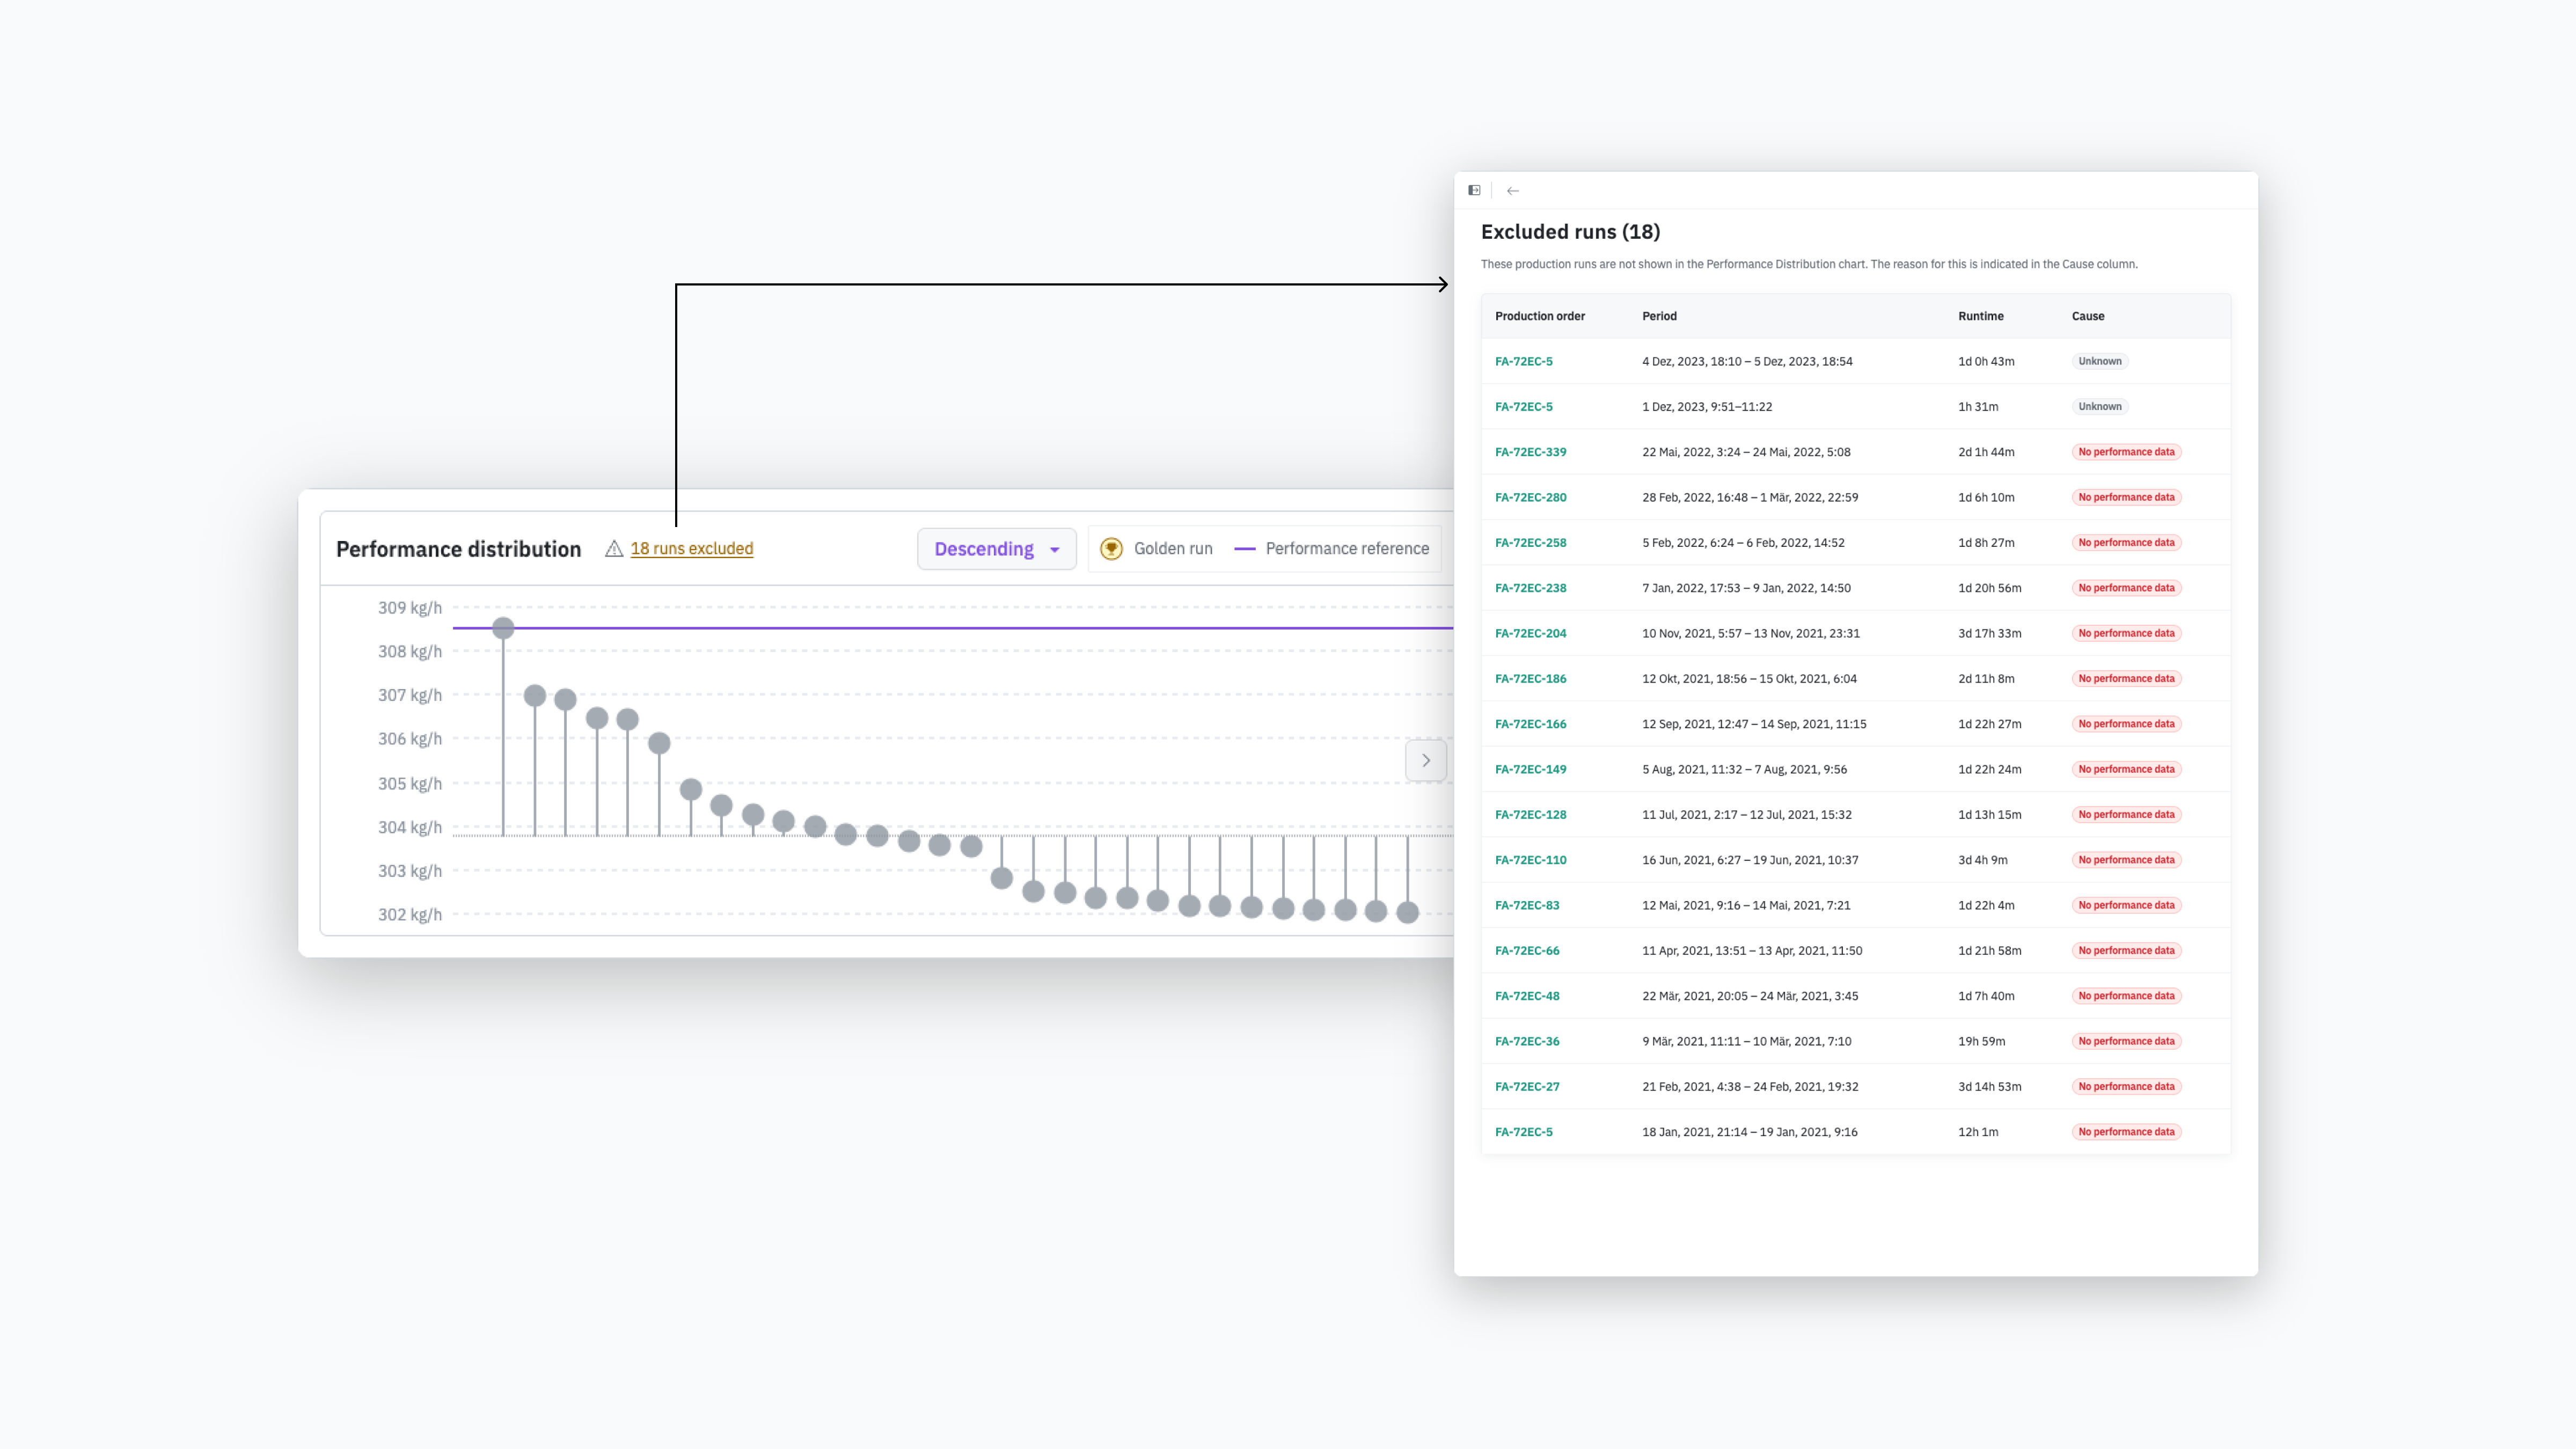Click the 309 kg/h axis label
The height and width of the screenshot is (1449, 2576).
pos(409,607)
